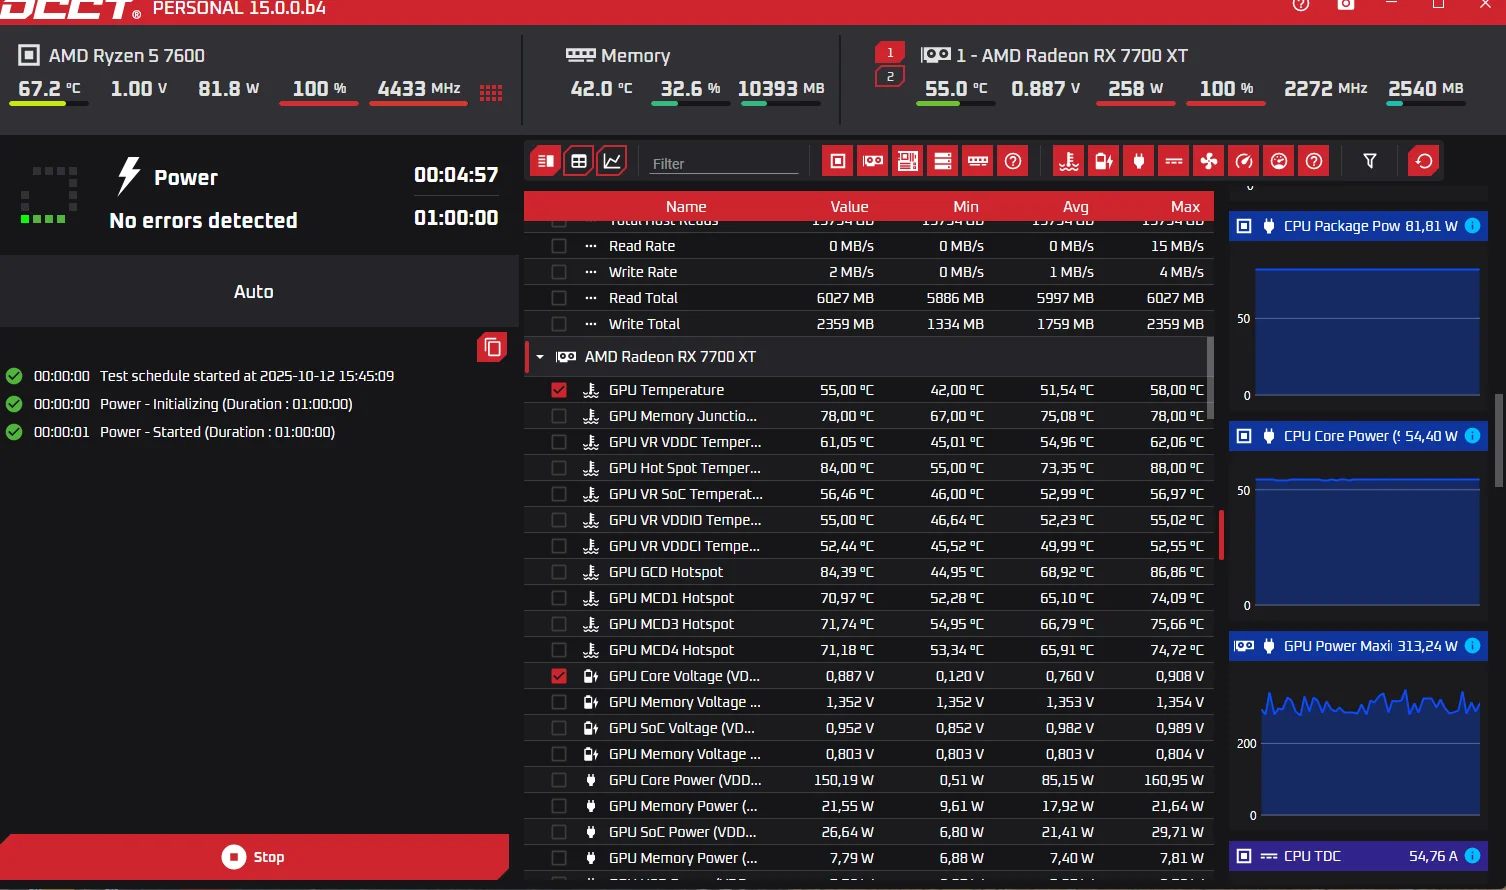Select the GPU MCD4 Hotspot row
Image resolution: width=1506 pixels, height=890 pixels.
pos(868,650)
